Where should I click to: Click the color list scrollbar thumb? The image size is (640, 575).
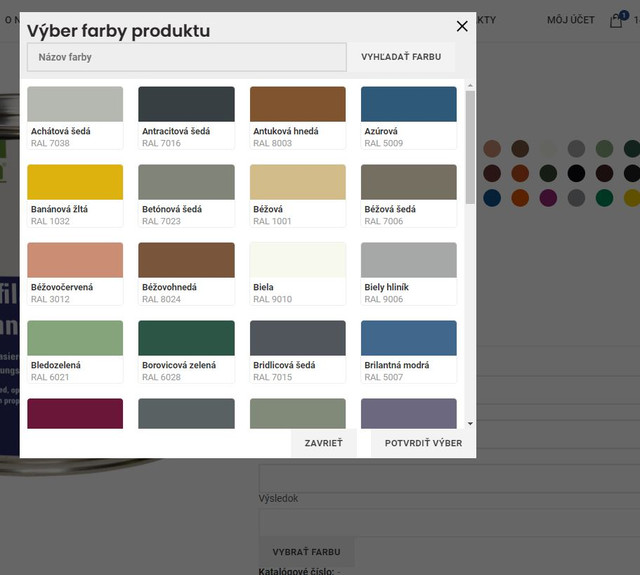pos(470,147)
